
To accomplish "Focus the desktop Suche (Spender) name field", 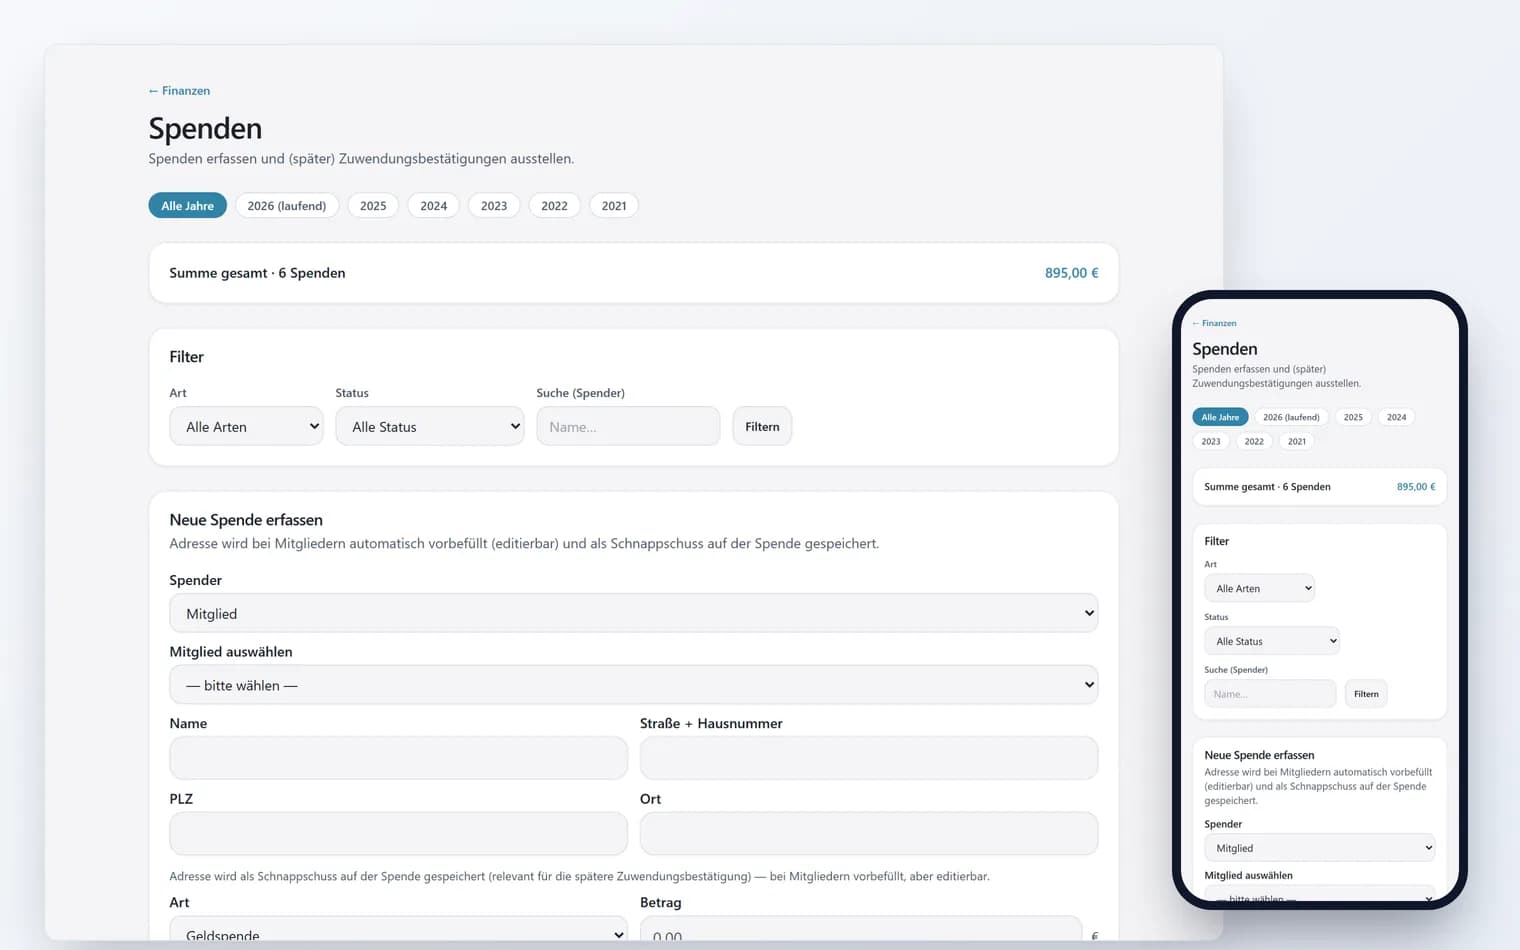I will click(628, 426).
